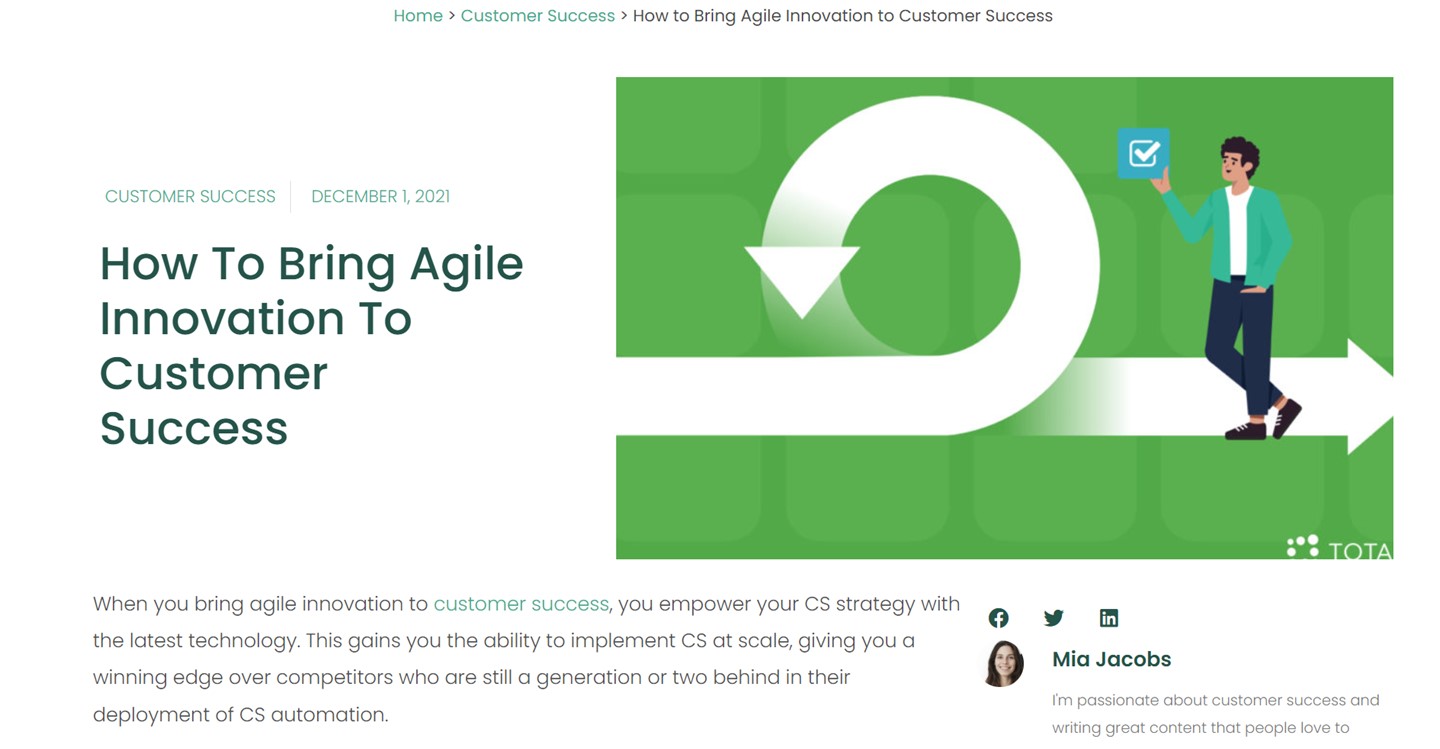
Task: Follow the 'customer success' inline text link
Action: click(521, 604)
